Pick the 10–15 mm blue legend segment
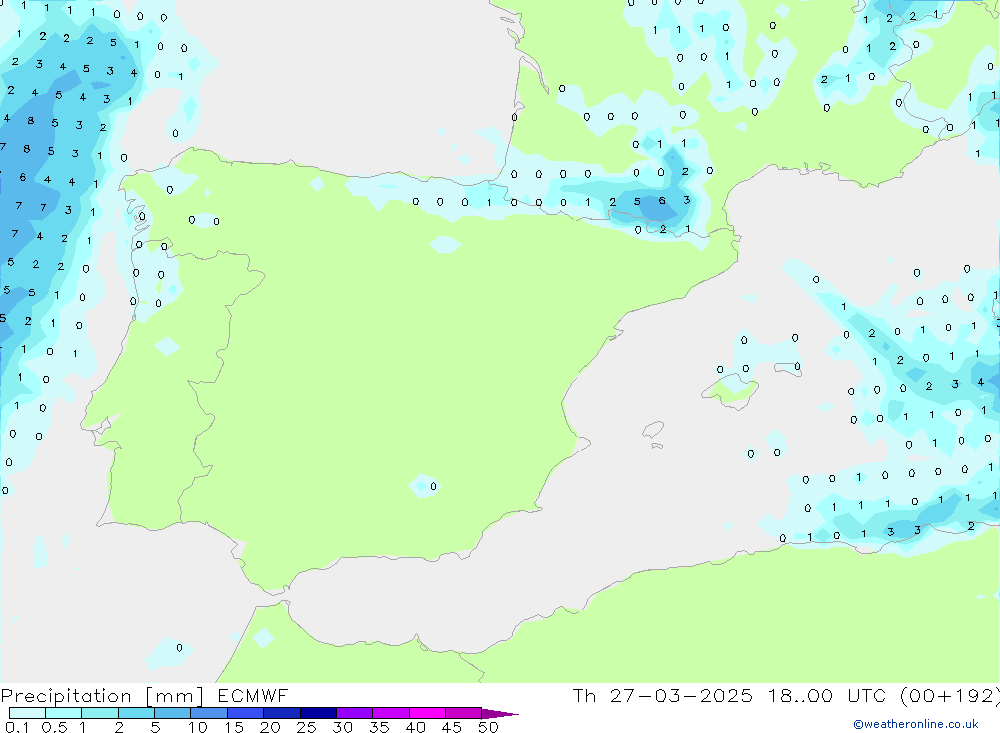 [x=209, y=713]
